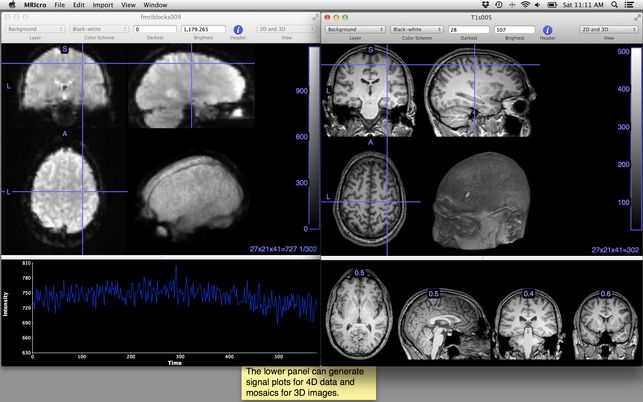Click the Header info icon in fmriblocks009 window

pyautogui.click(x=238, y=30)
